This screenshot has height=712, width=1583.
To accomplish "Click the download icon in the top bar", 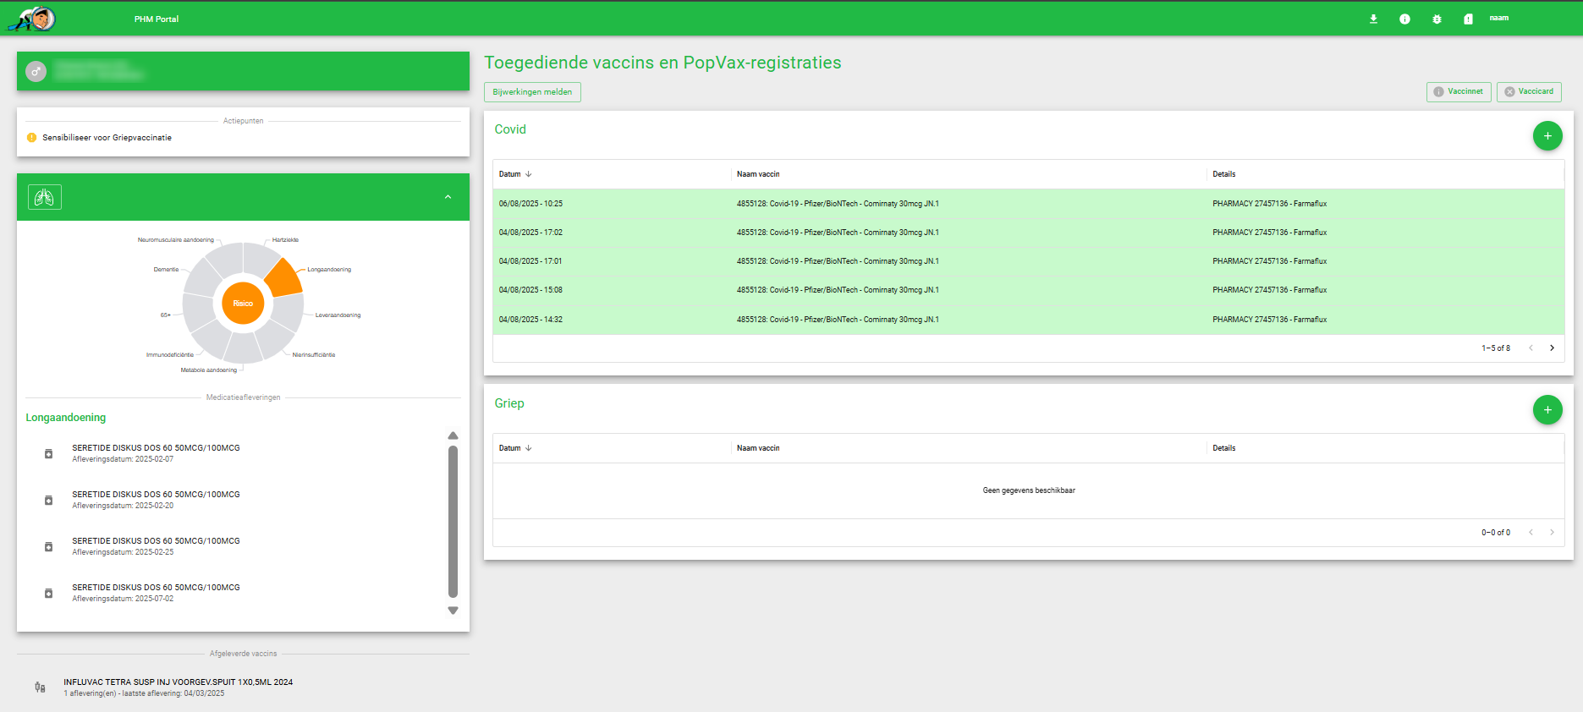I will [x=1373, y=19].
